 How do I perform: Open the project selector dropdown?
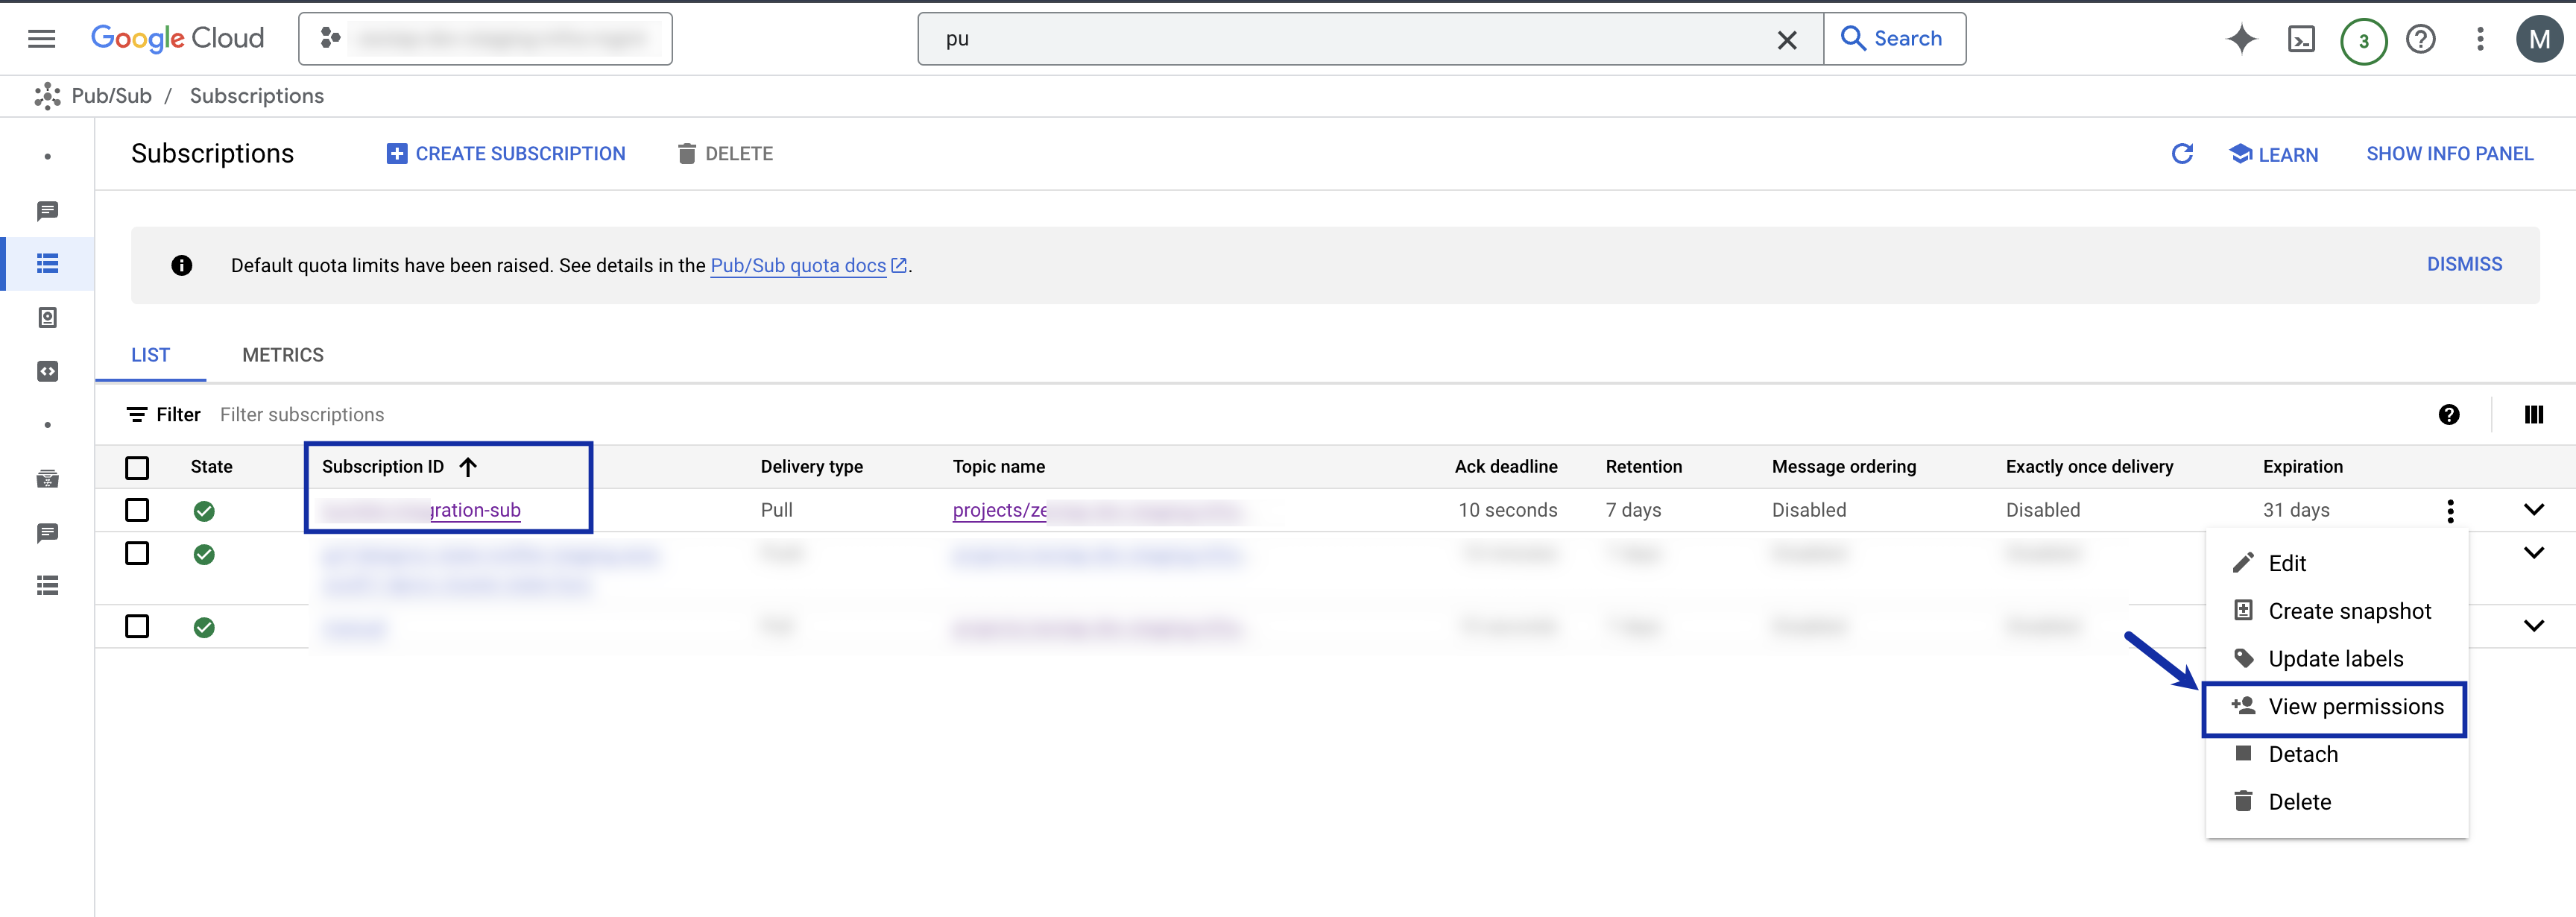485,39
